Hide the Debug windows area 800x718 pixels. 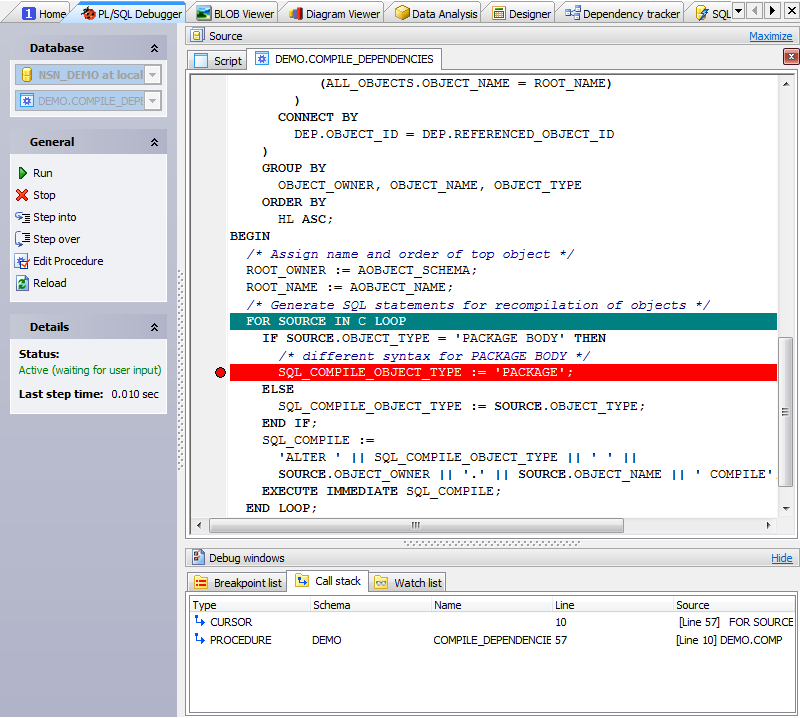[x=781, y=558]
